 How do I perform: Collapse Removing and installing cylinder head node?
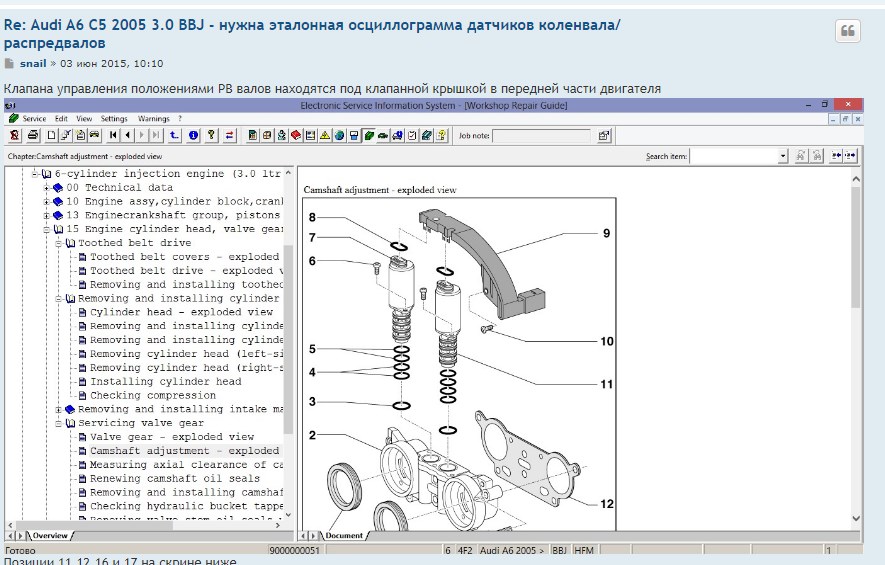click(x=59, y=299)
